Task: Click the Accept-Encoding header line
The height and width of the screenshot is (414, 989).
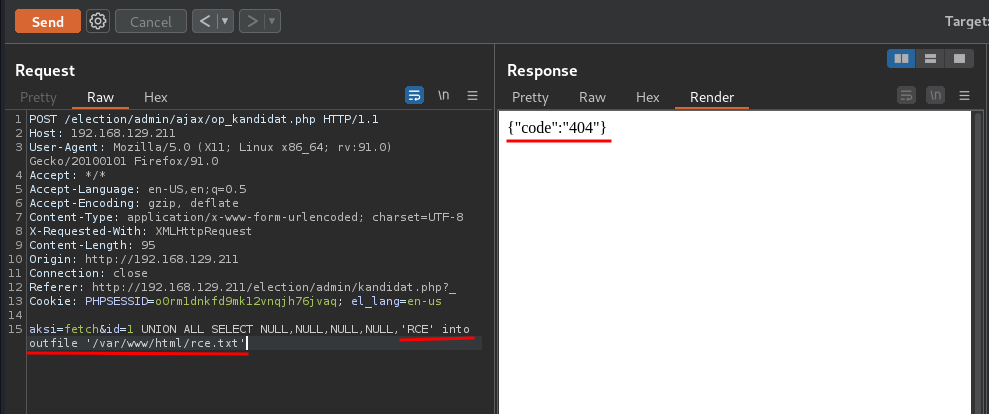Action: click(134, 203)
